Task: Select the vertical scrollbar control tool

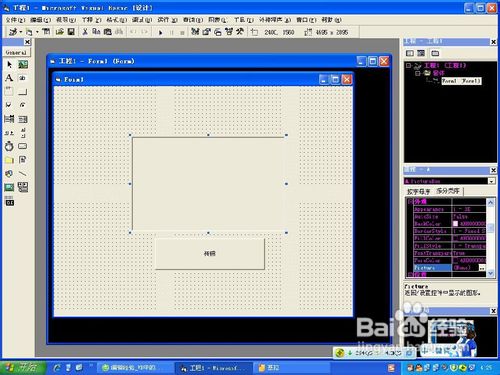Action: (x=23, y=133)
